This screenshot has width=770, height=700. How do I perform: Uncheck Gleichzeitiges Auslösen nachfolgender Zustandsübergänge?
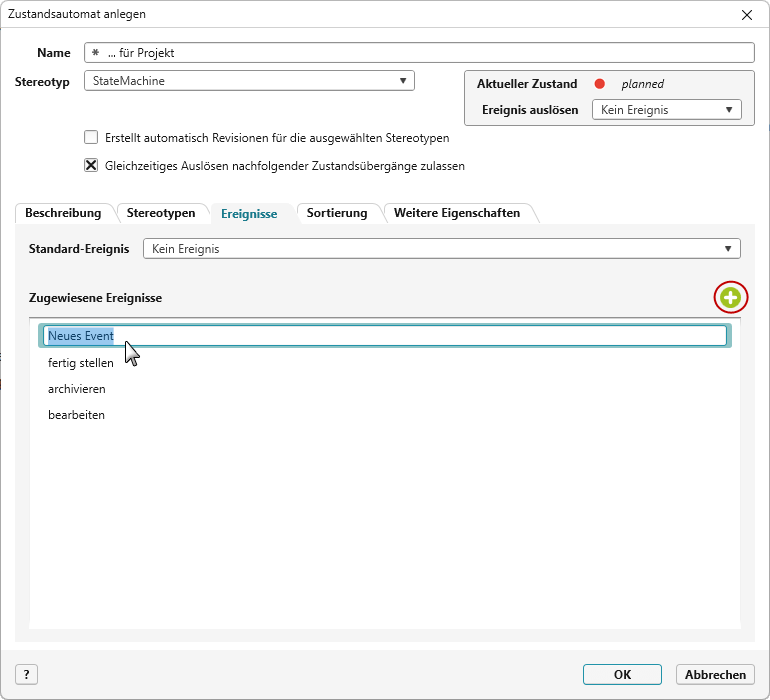click(91, 166)
